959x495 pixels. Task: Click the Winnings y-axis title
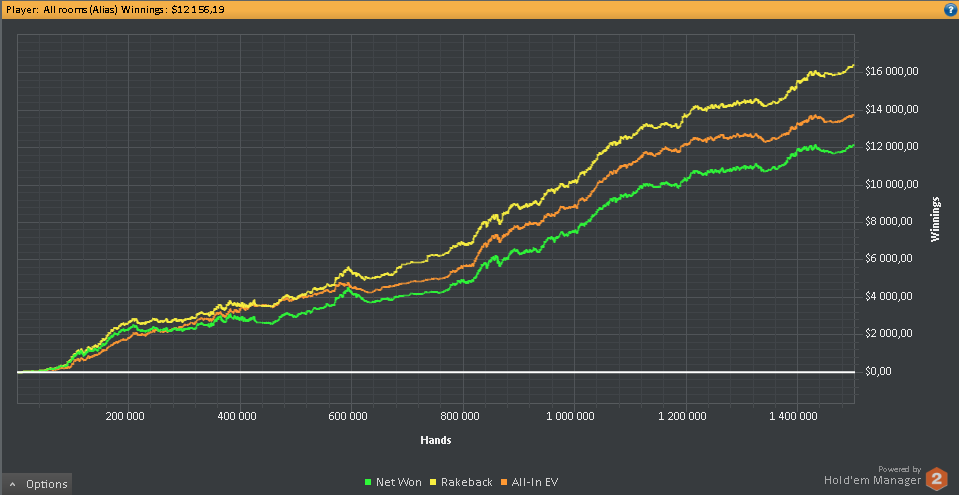935,219
